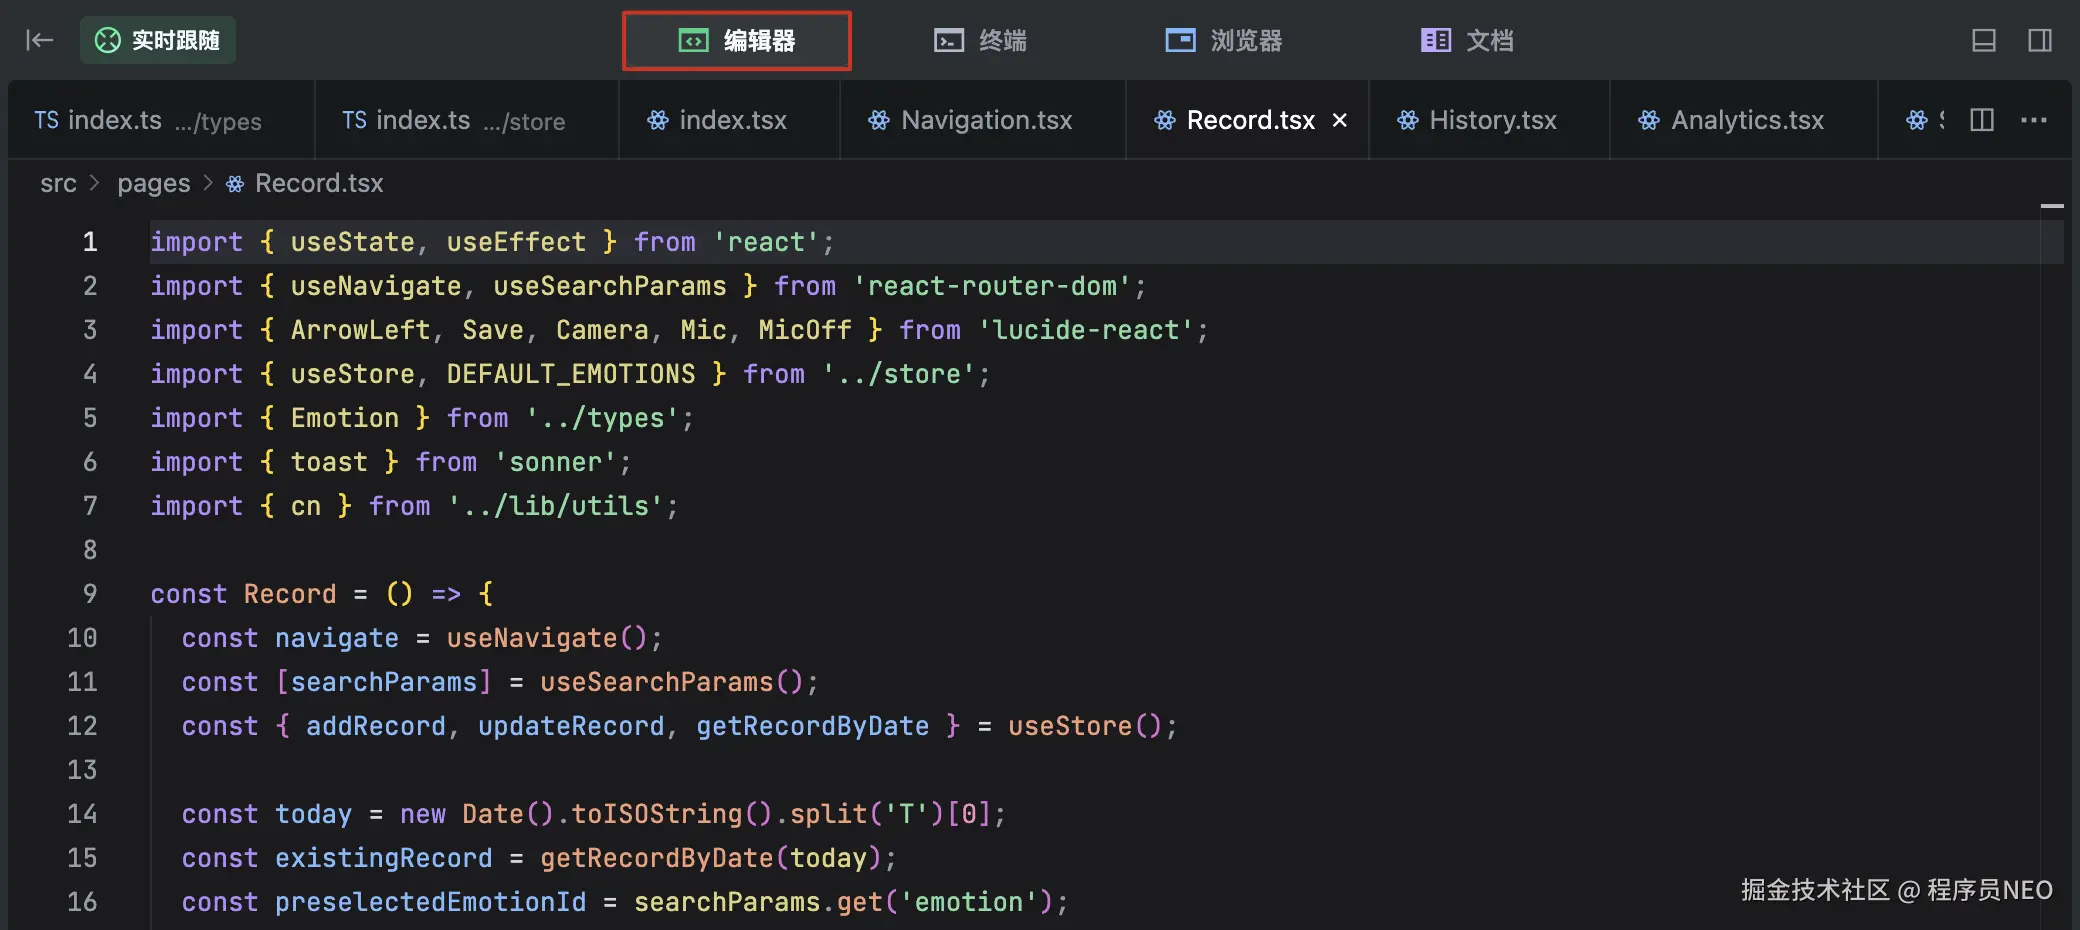This screenshot has width=2080, height=930.
Task: Click line number 16 in the gutter
Action: coord(82,902)
